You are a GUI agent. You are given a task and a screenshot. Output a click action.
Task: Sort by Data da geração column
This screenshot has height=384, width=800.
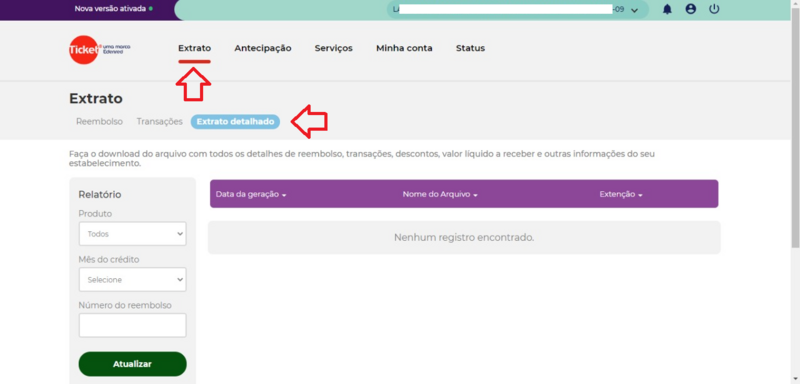(251, 194)
